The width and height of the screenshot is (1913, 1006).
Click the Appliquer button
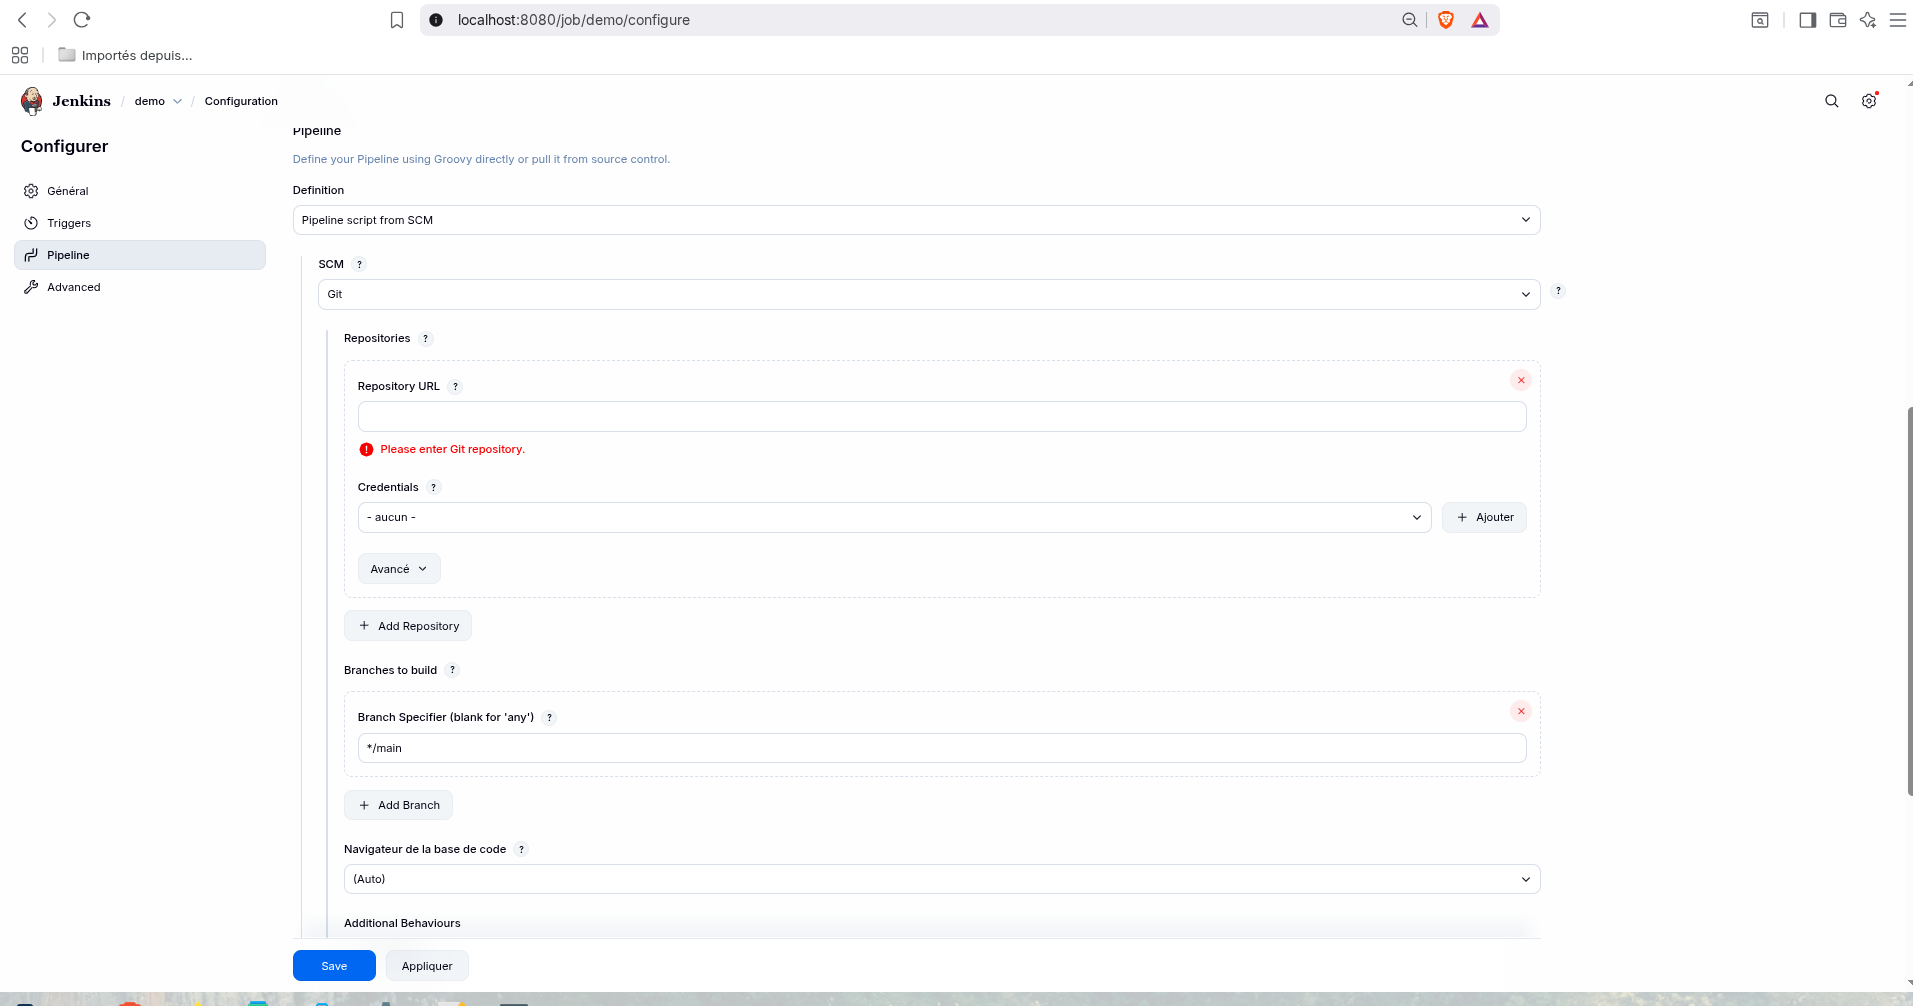point(427,966)
